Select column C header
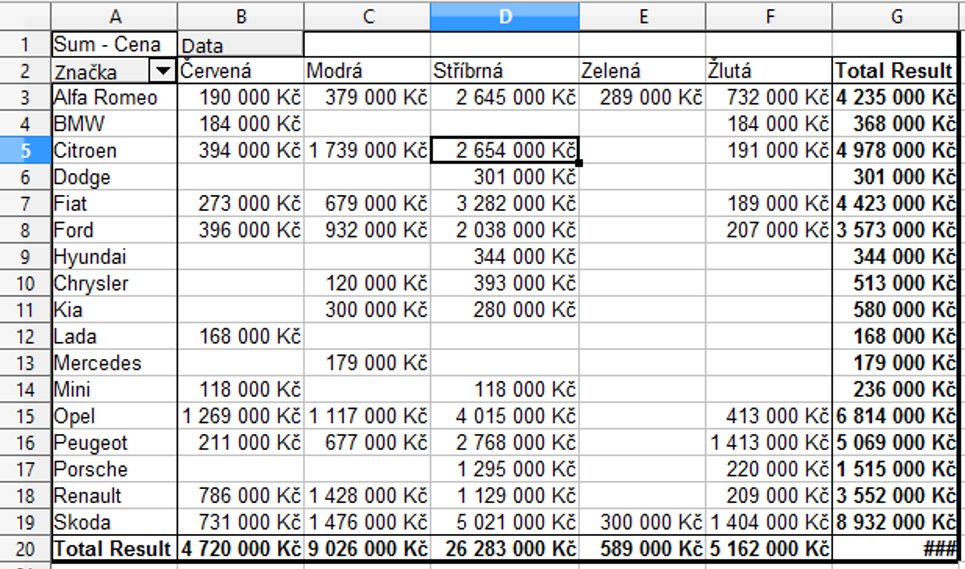965x569 pixels. click(367, 17)
